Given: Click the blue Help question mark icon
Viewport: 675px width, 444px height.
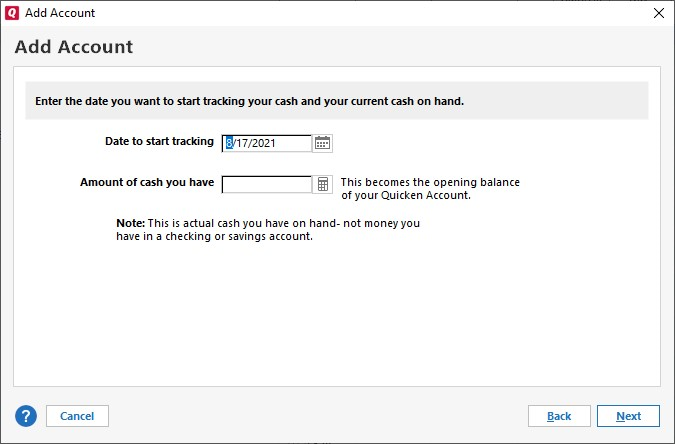Looking at the screenshot, I should point(26,416).
